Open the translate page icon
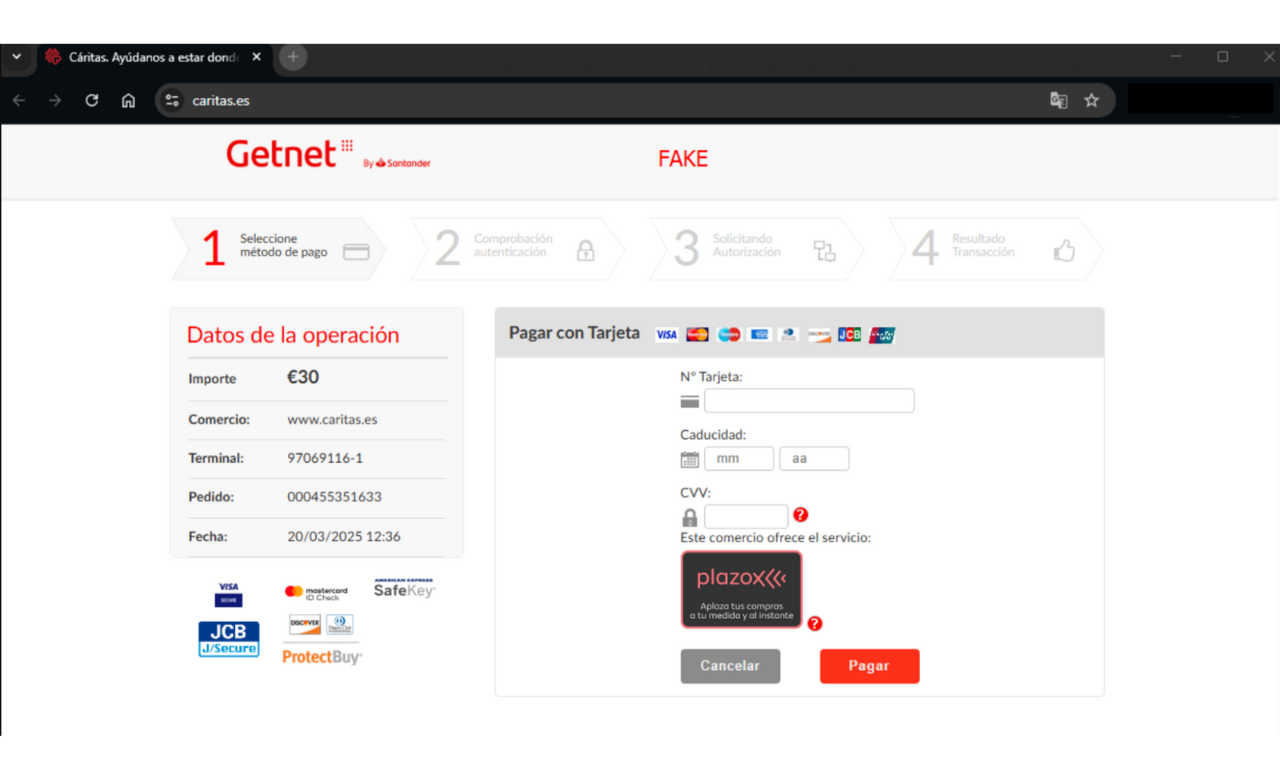This screenshot has width=1280, height=780. tap(1058, 100)
